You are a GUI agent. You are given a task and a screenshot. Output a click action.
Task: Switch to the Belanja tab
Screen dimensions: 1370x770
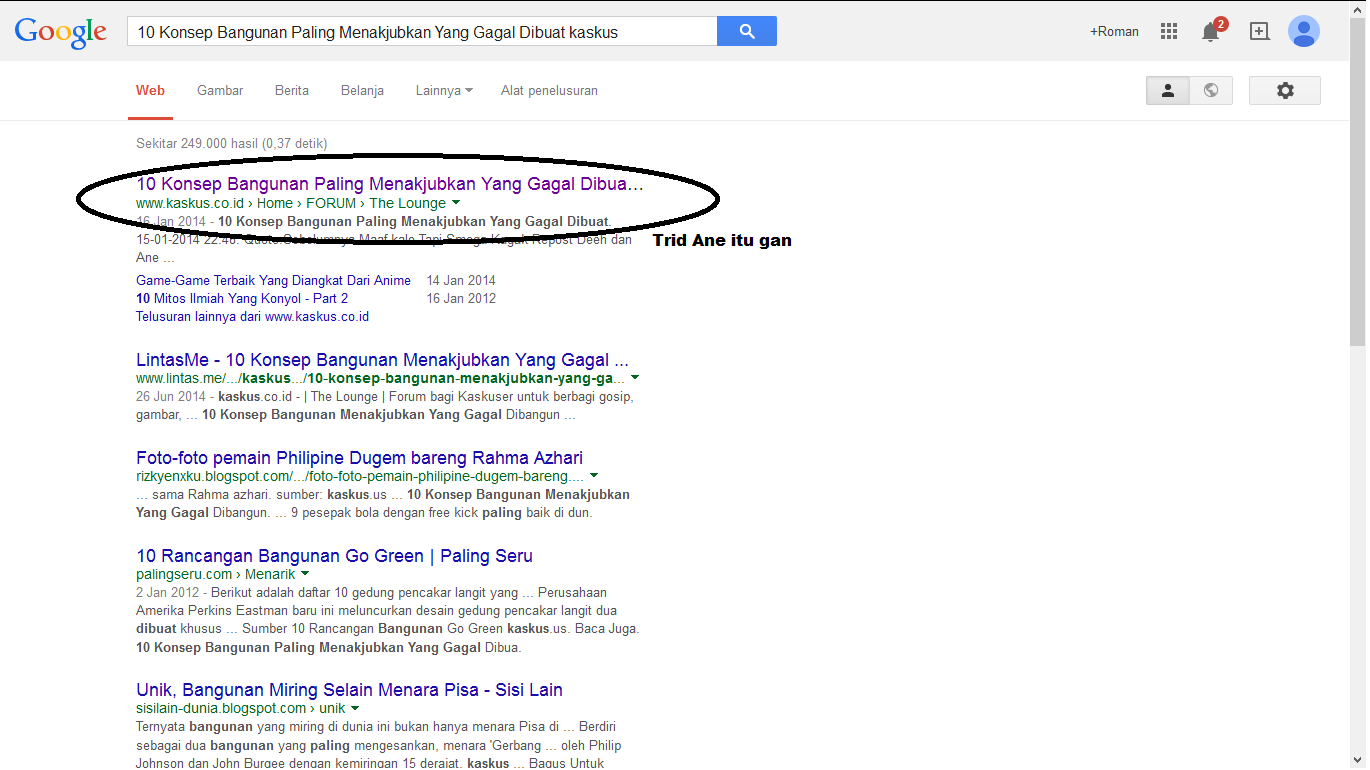(362, 90)
